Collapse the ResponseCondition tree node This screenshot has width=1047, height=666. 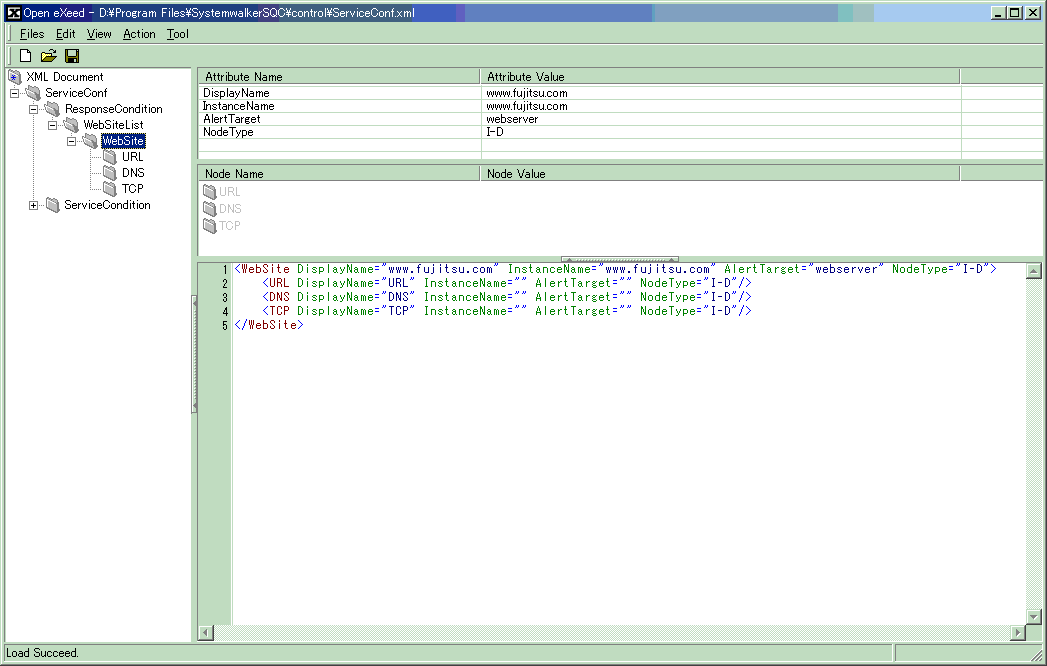(x=34, y=109)
